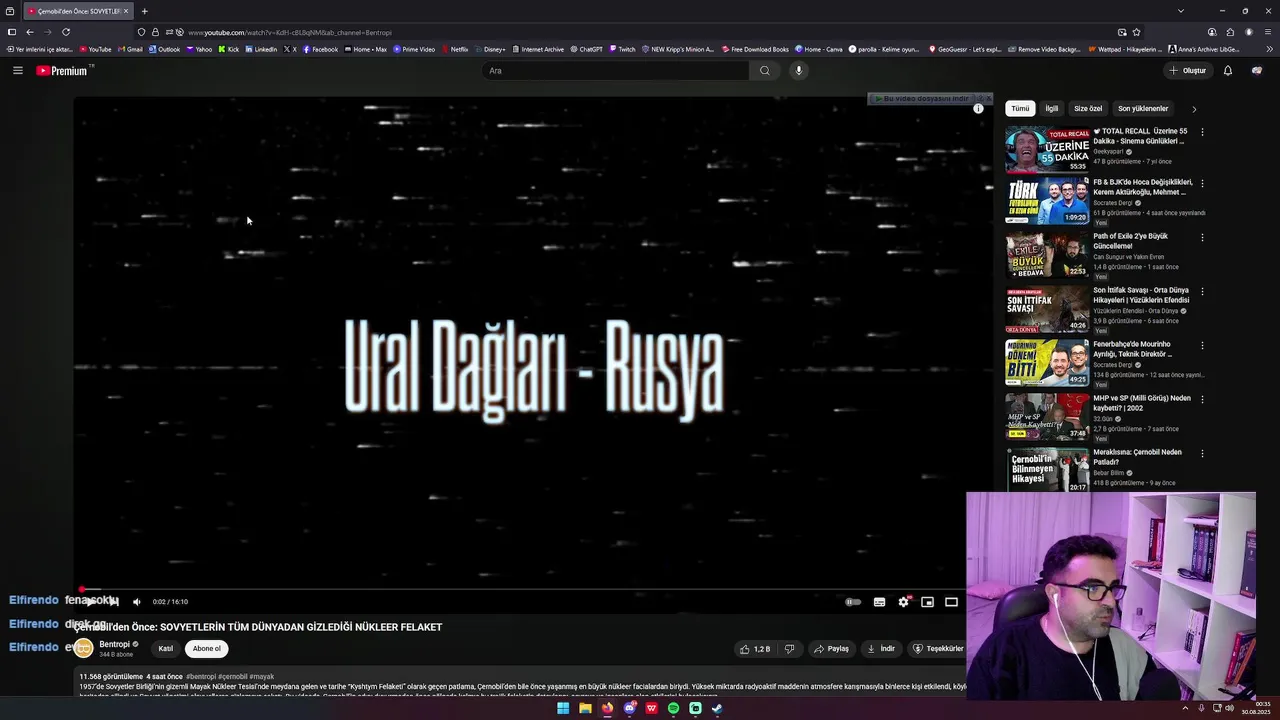1280x720 pixels.
Task: Open the notifications bell
Action: pos(1228,70)
